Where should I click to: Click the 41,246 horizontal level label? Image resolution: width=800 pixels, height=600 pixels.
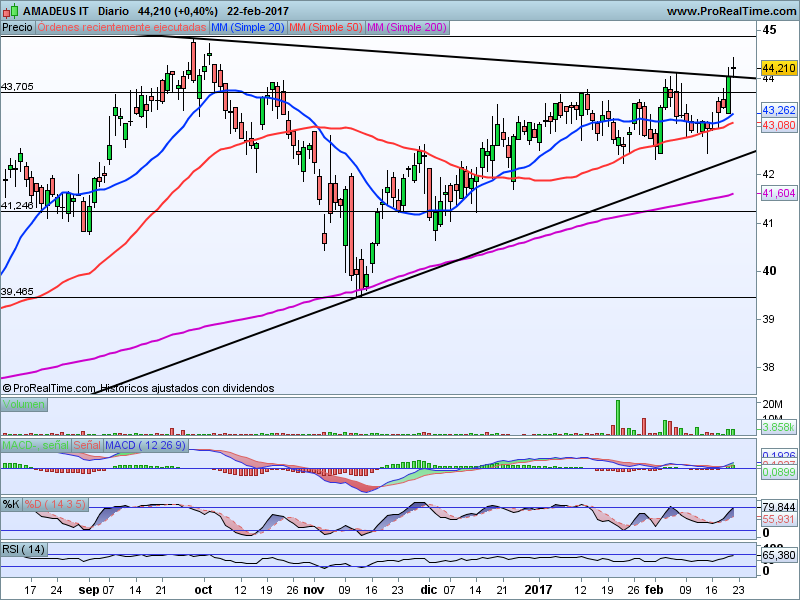click(x=17, y=206)
